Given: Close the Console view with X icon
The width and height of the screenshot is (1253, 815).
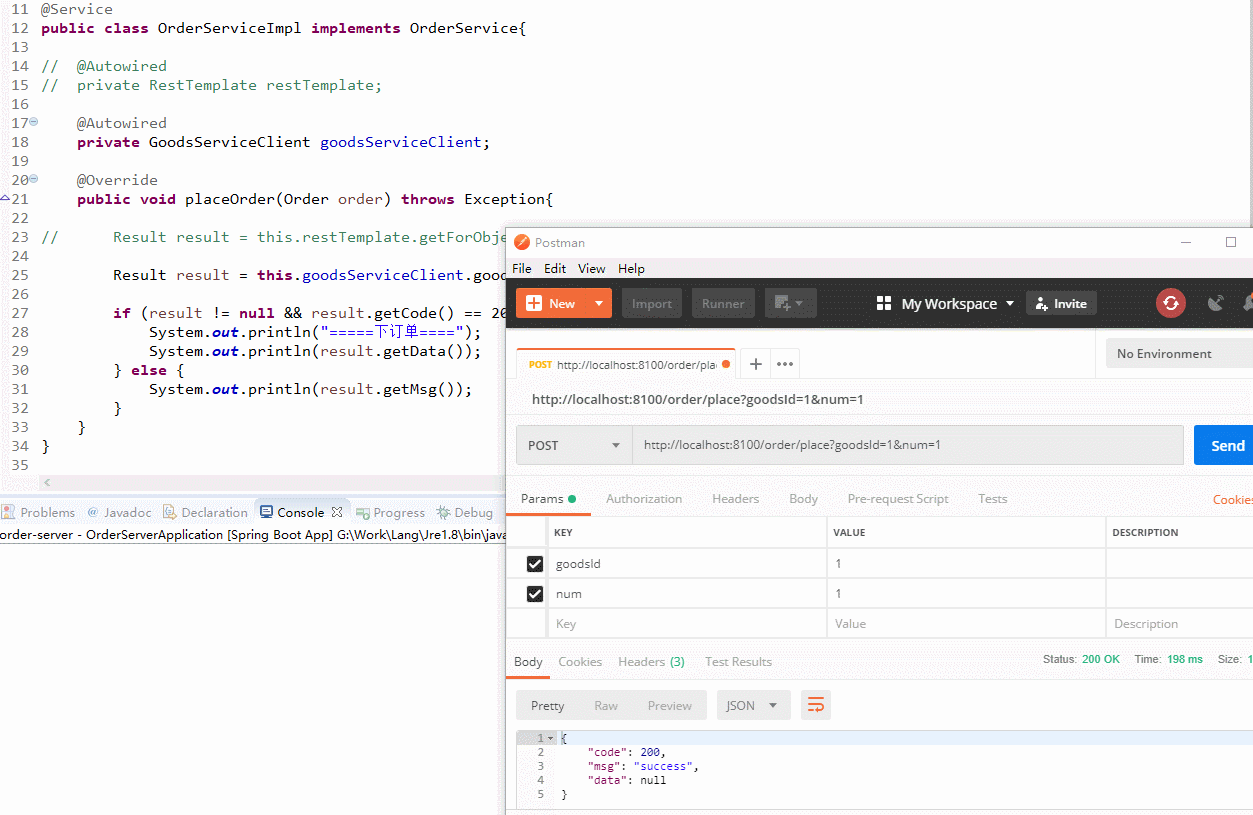Looking at the screenshot, I should tap(337, 512).
